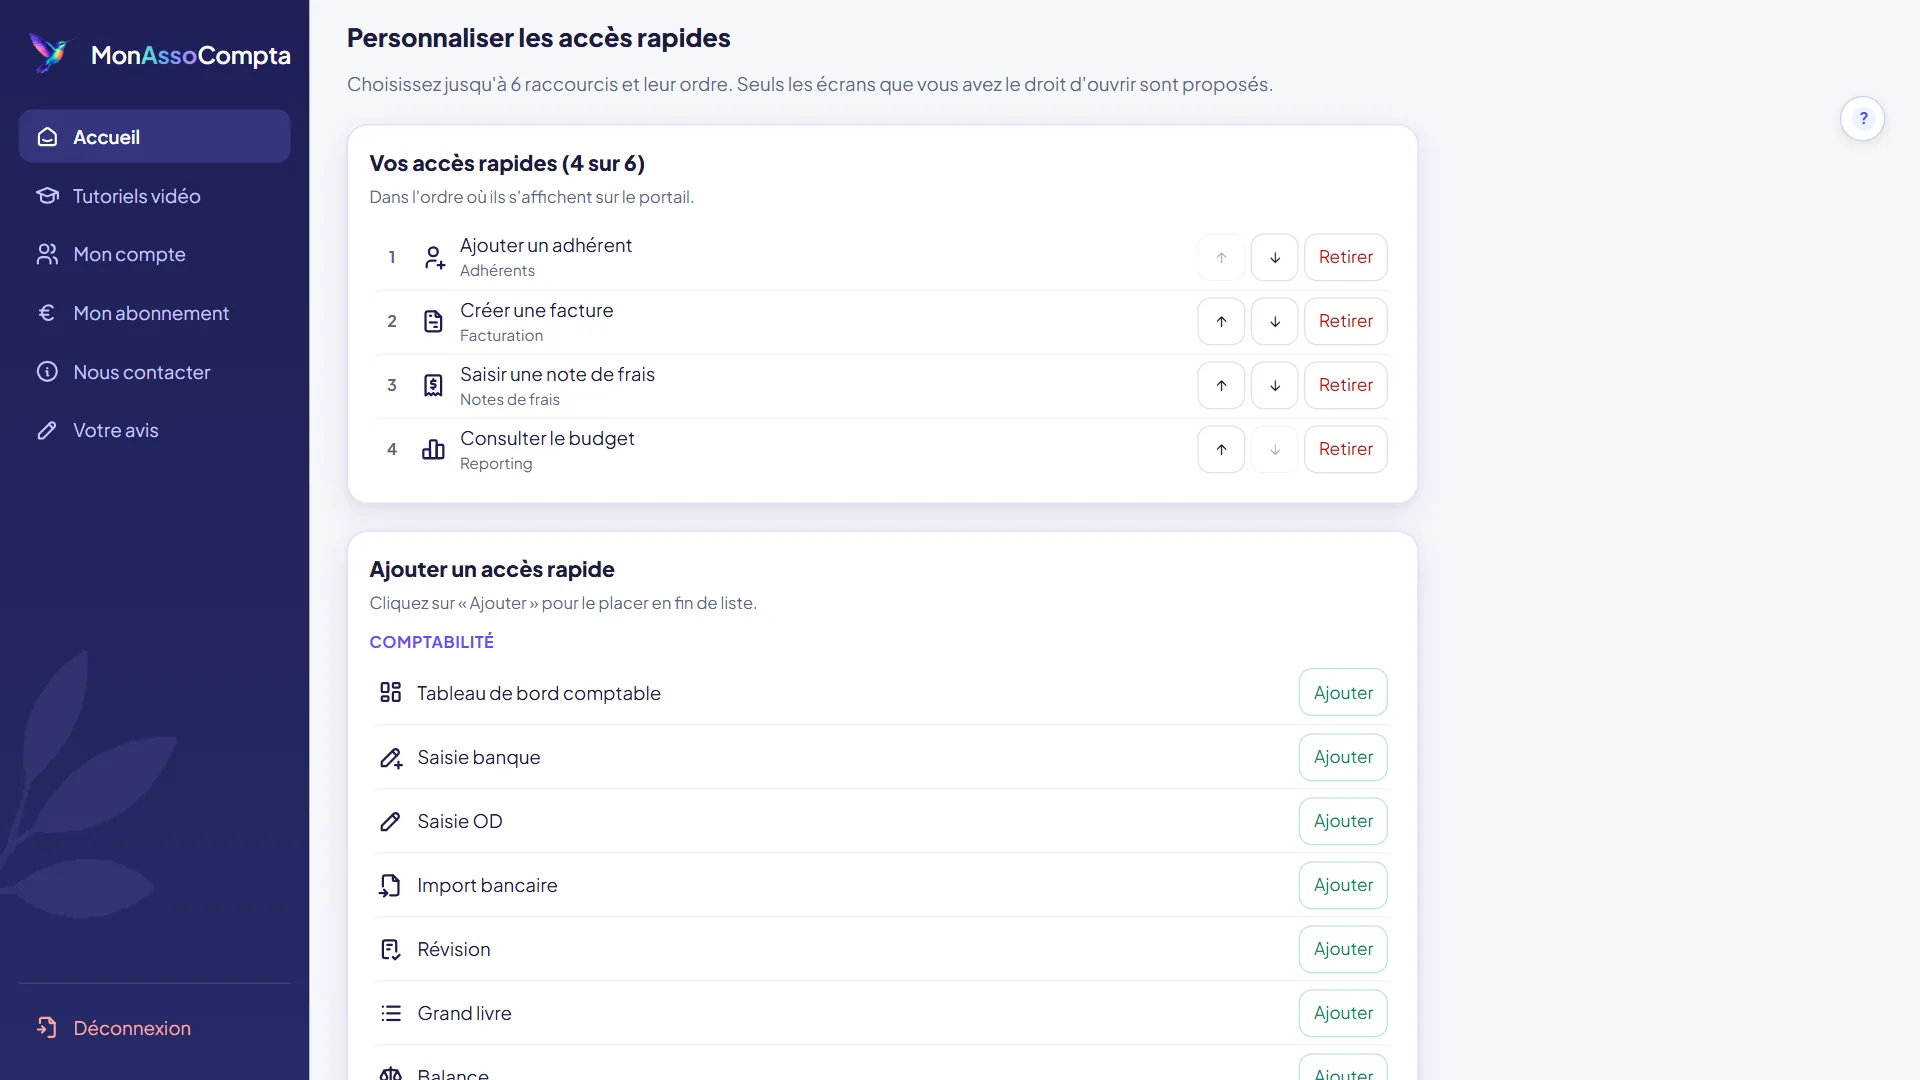Click the 'Facturation' label under 'Créer une facture'
Image resolution: width=1920 pixels, height=1080 pixels.
(x=501, y=336)
